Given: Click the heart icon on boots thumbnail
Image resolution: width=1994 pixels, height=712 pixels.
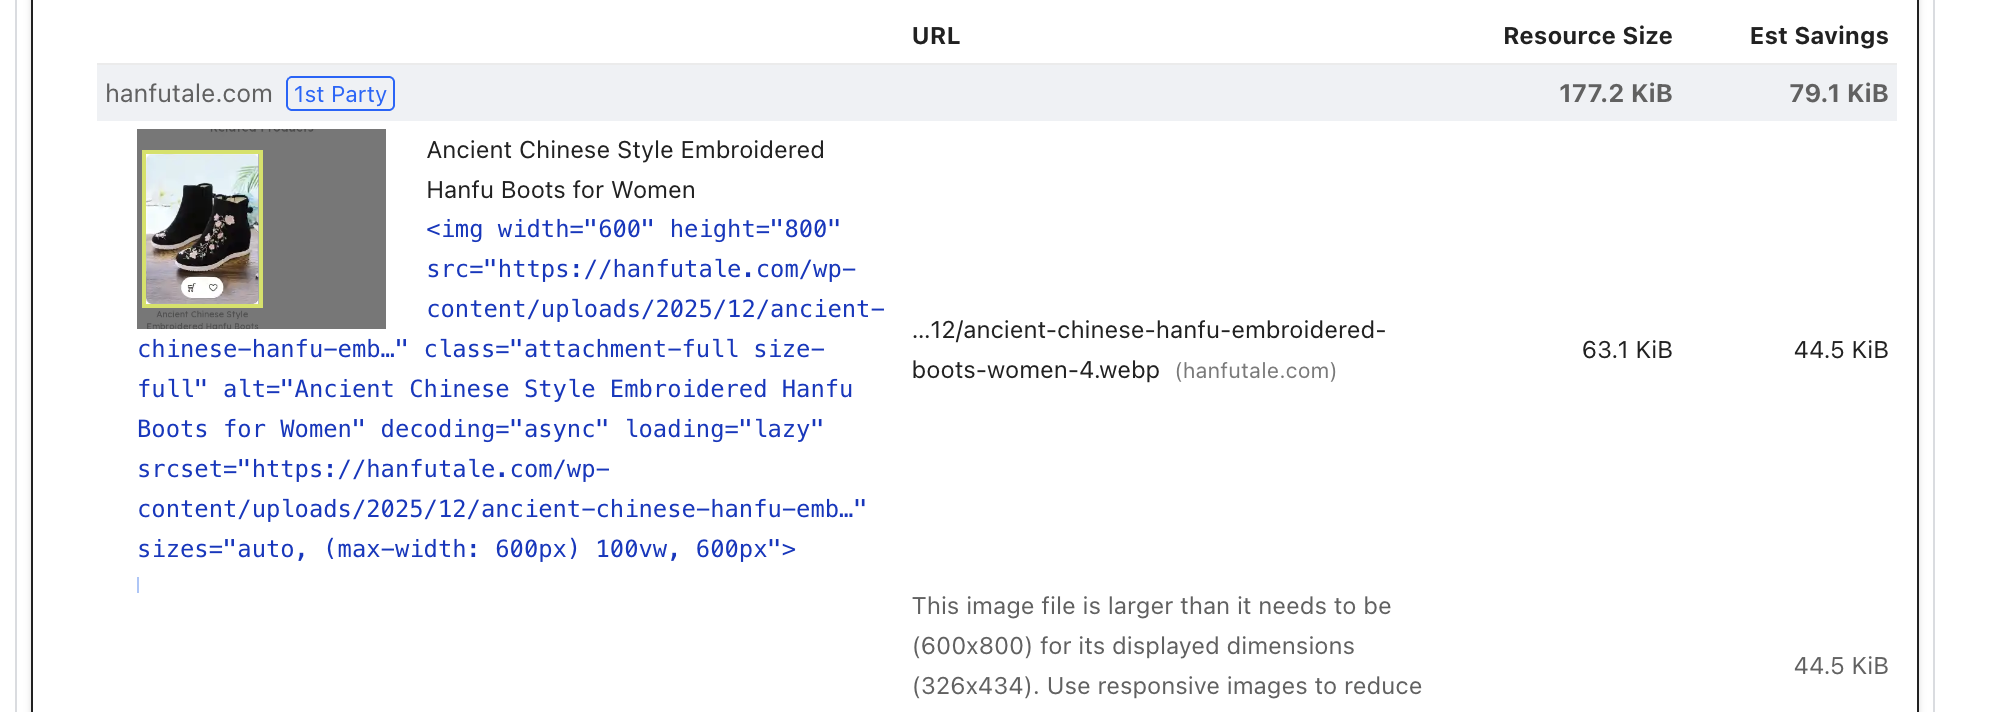Looking at the screenshot, I should pos(213,288).
